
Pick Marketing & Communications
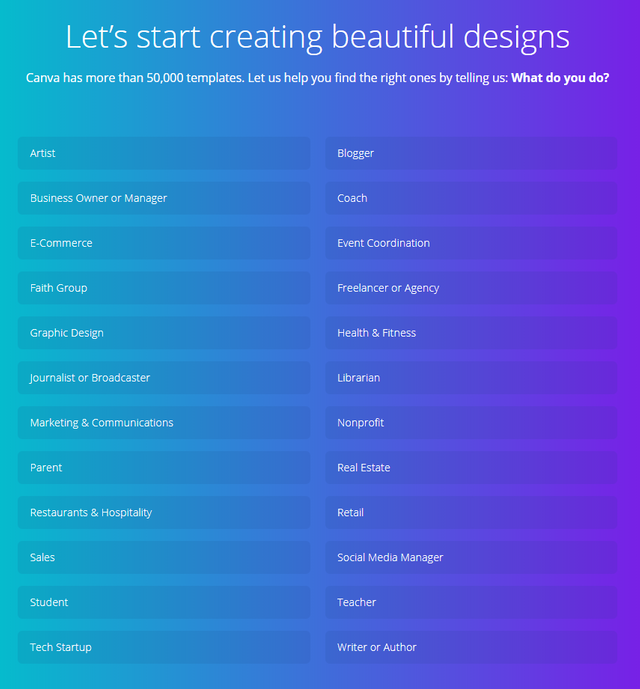[x=164, y=422]
